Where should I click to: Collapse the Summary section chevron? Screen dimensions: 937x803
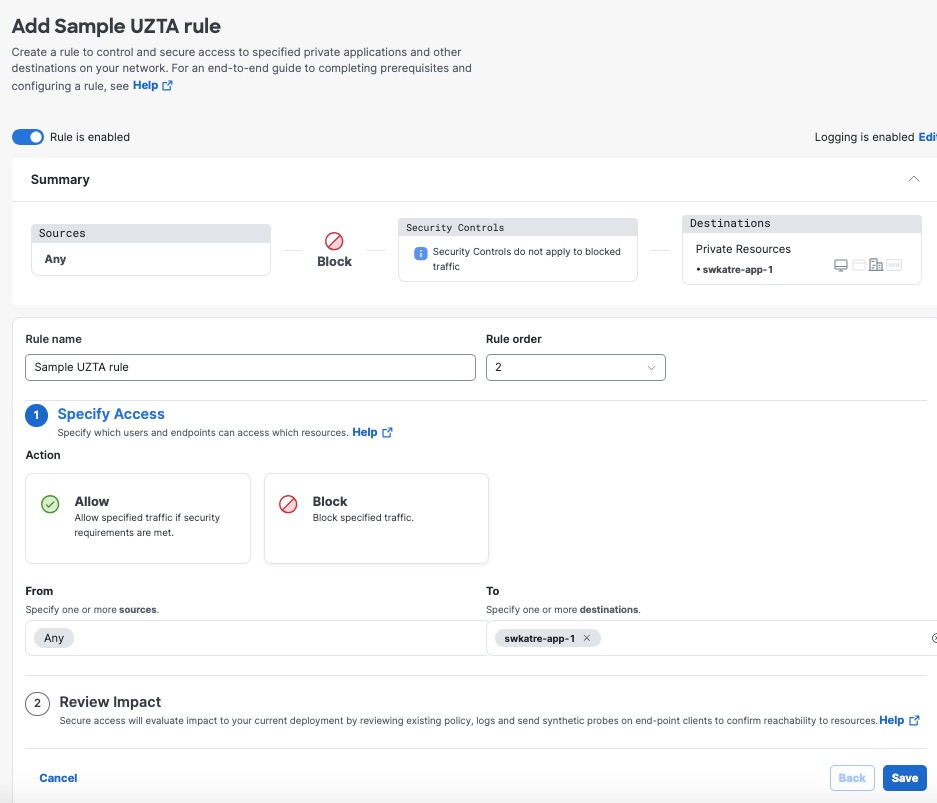click(x=912, y=179)
